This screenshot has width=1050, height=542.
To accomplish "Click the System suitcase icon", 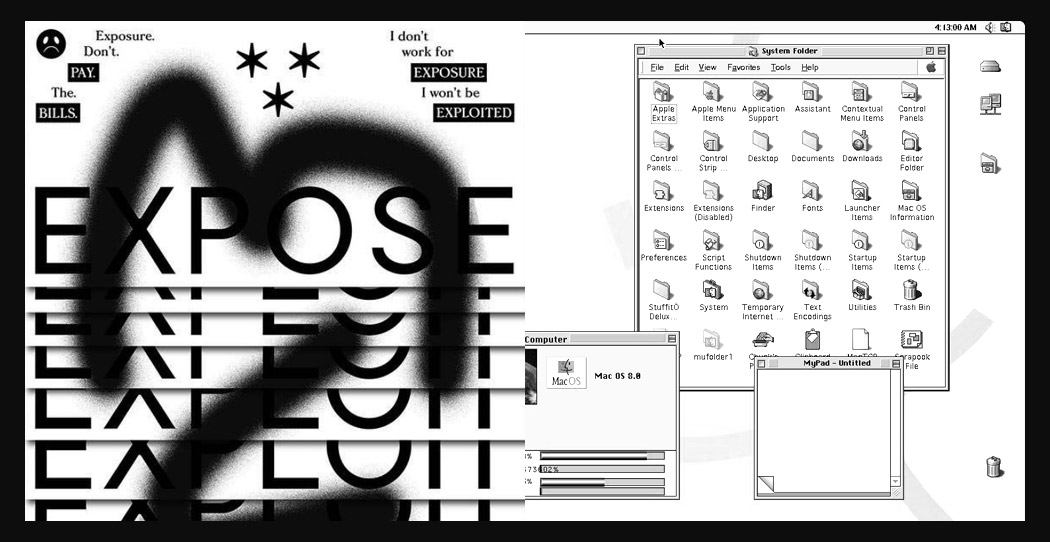I will (712, 289).
